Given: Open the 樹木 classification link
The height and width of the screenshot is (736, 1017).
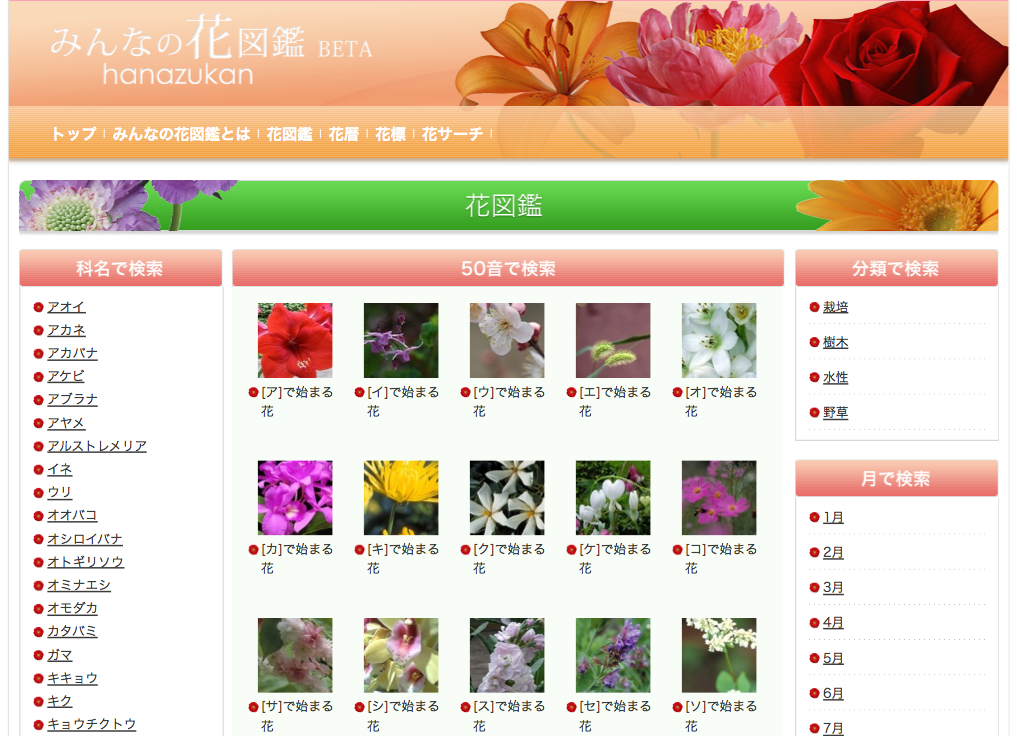Looking at the screenshot, I should coord(834,342).
